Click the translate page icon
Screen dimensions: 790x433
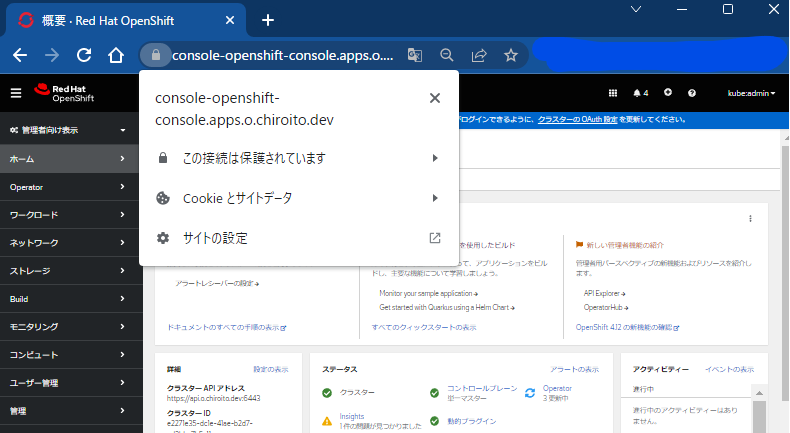(x=415, y=55)
